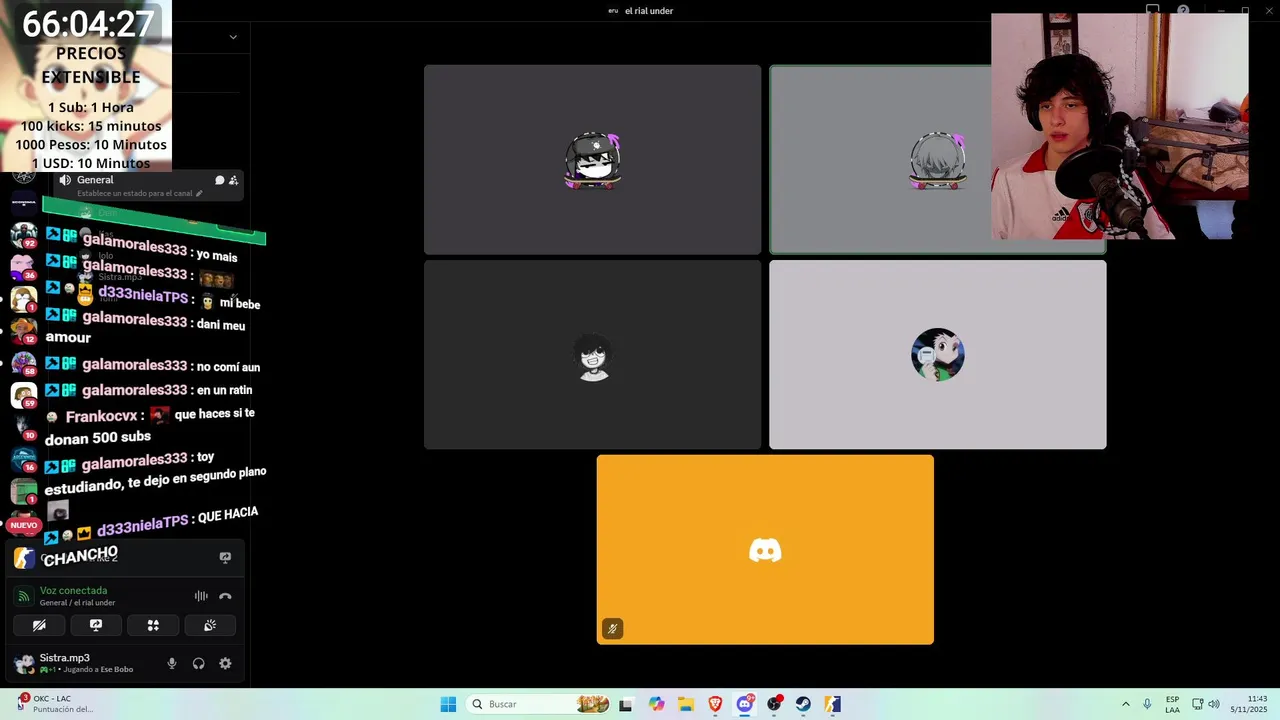The width and height of the screenshot is (1280, 720).
Task: Open the game activity screen icon
Action: tap(225, 557)
